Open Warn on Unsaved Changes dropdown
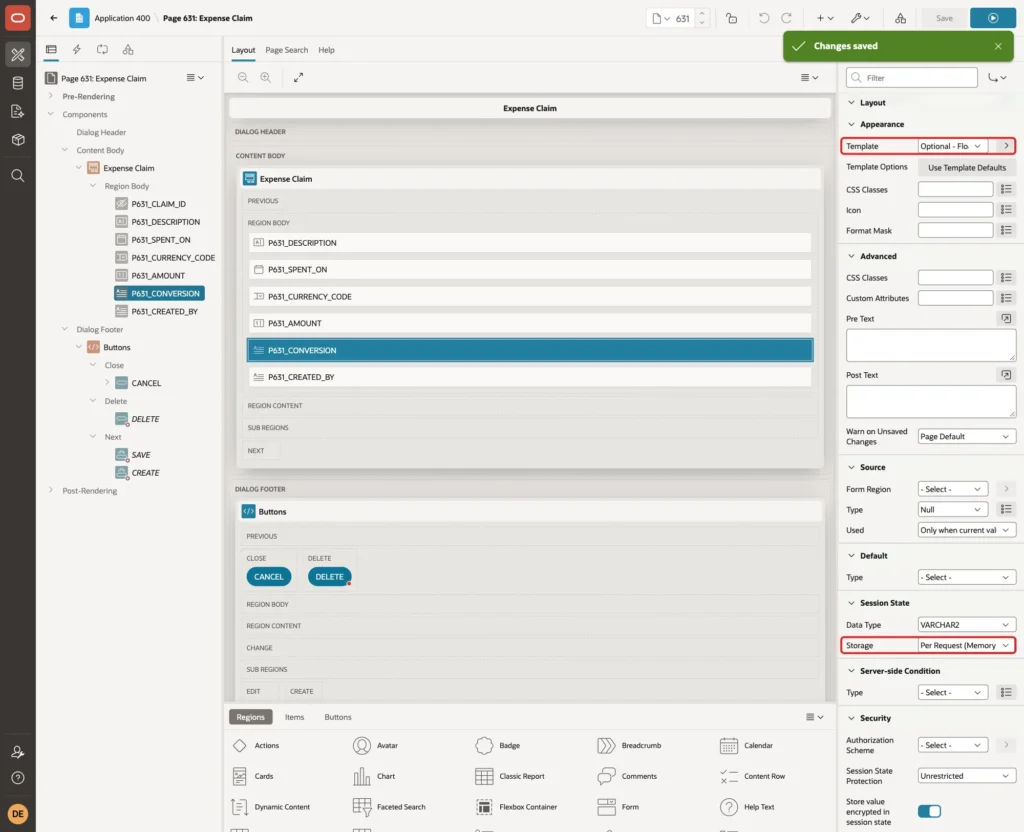 966,436
